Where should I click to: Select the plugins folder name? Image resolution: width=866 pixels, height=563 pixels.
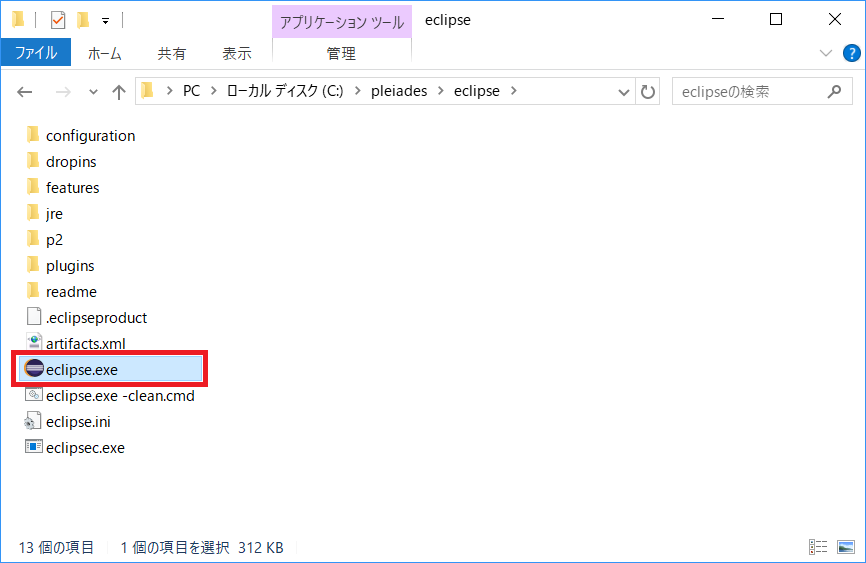click(x=70, y=266)
